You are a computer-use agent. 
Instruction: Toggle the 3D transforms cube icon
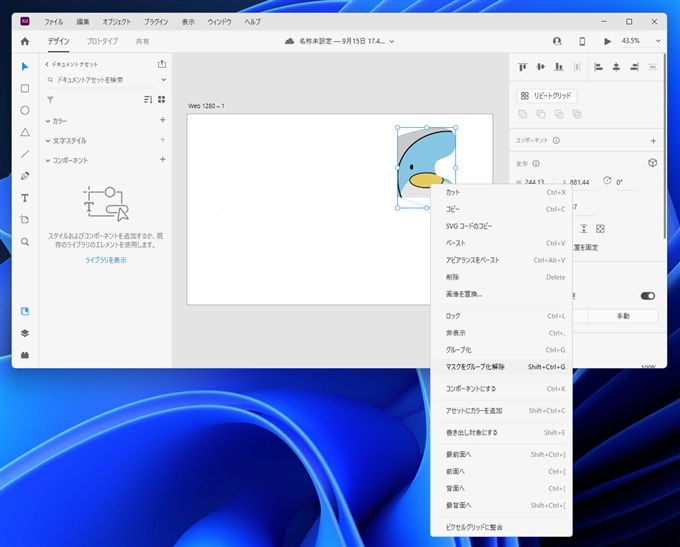click(652, 163)
